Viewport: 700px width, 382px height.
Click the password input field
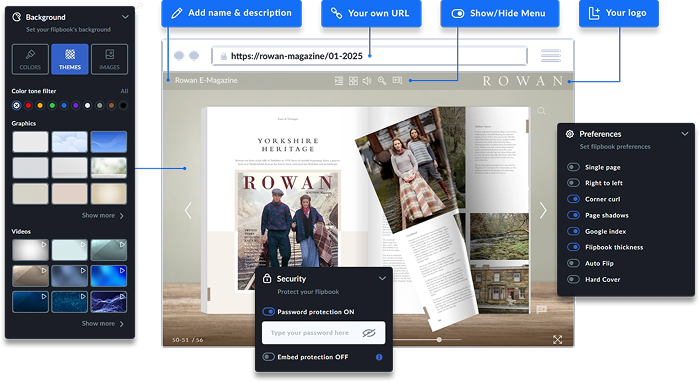pos(324,333)
